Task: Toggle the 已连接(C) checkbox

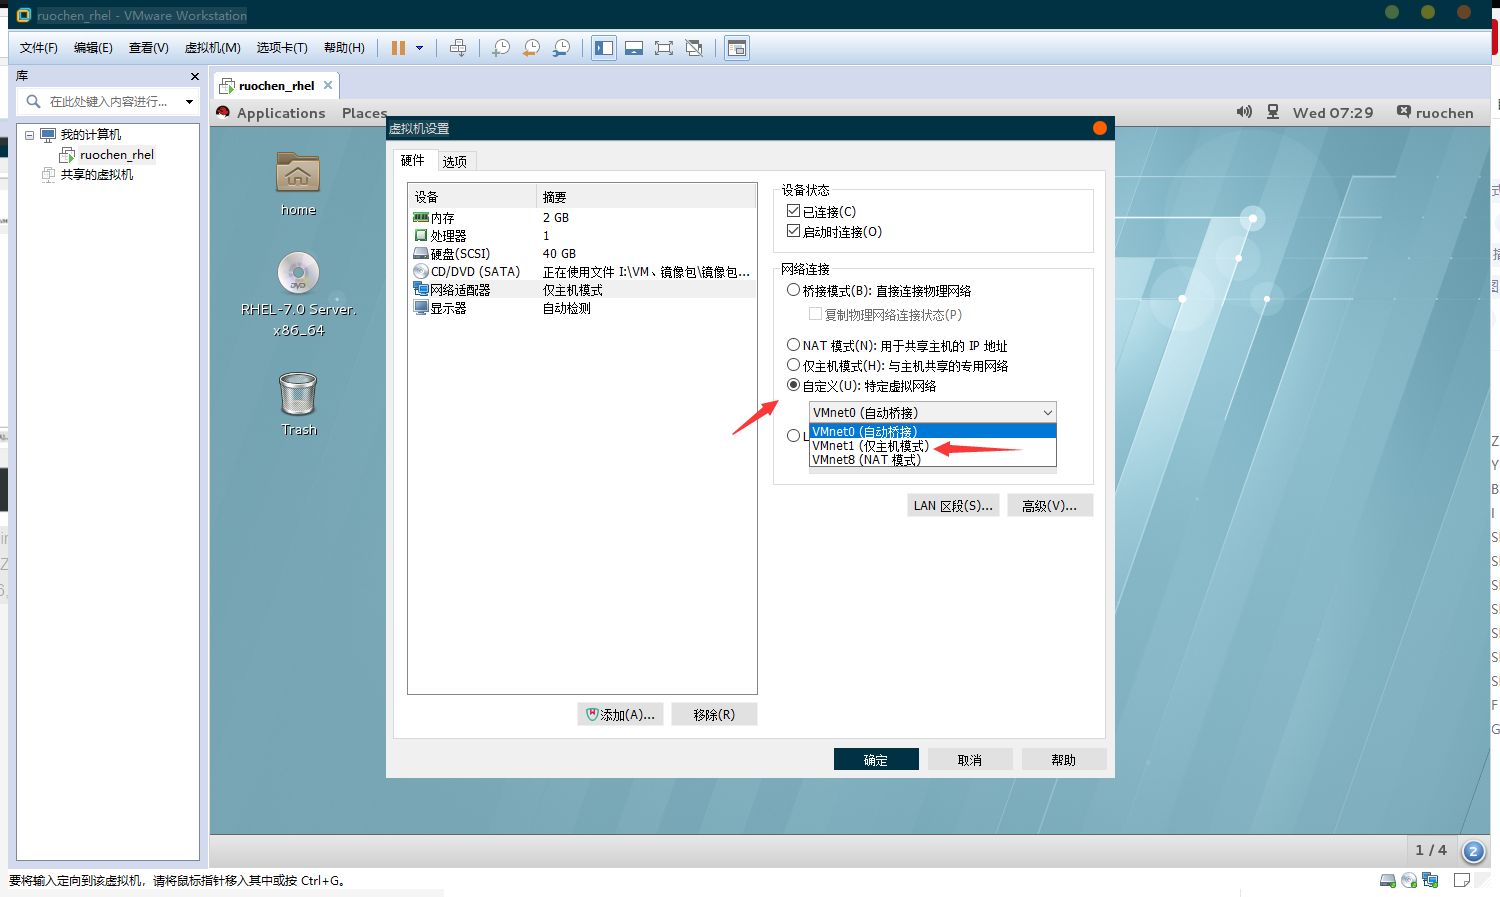Action: click(x=794, y=211)
